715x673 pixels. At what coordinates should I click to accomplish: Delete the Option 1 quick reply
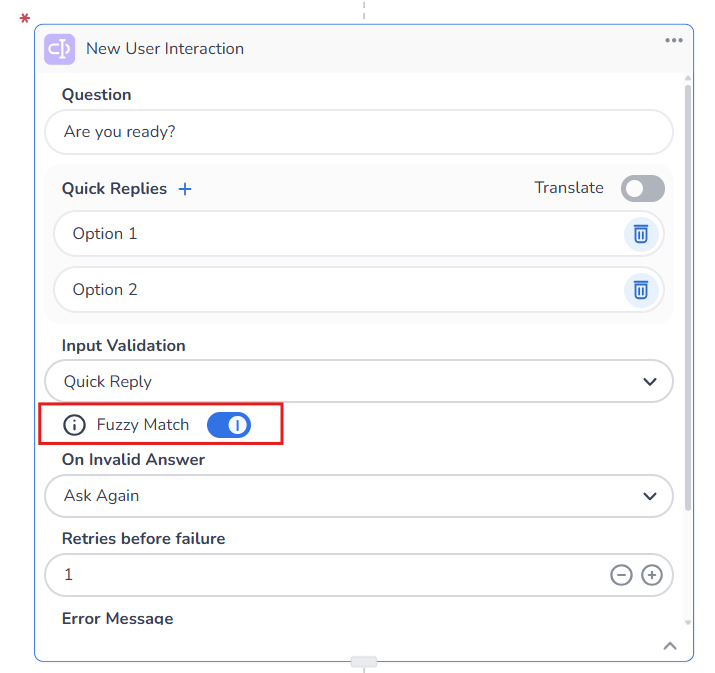[641, 234]
